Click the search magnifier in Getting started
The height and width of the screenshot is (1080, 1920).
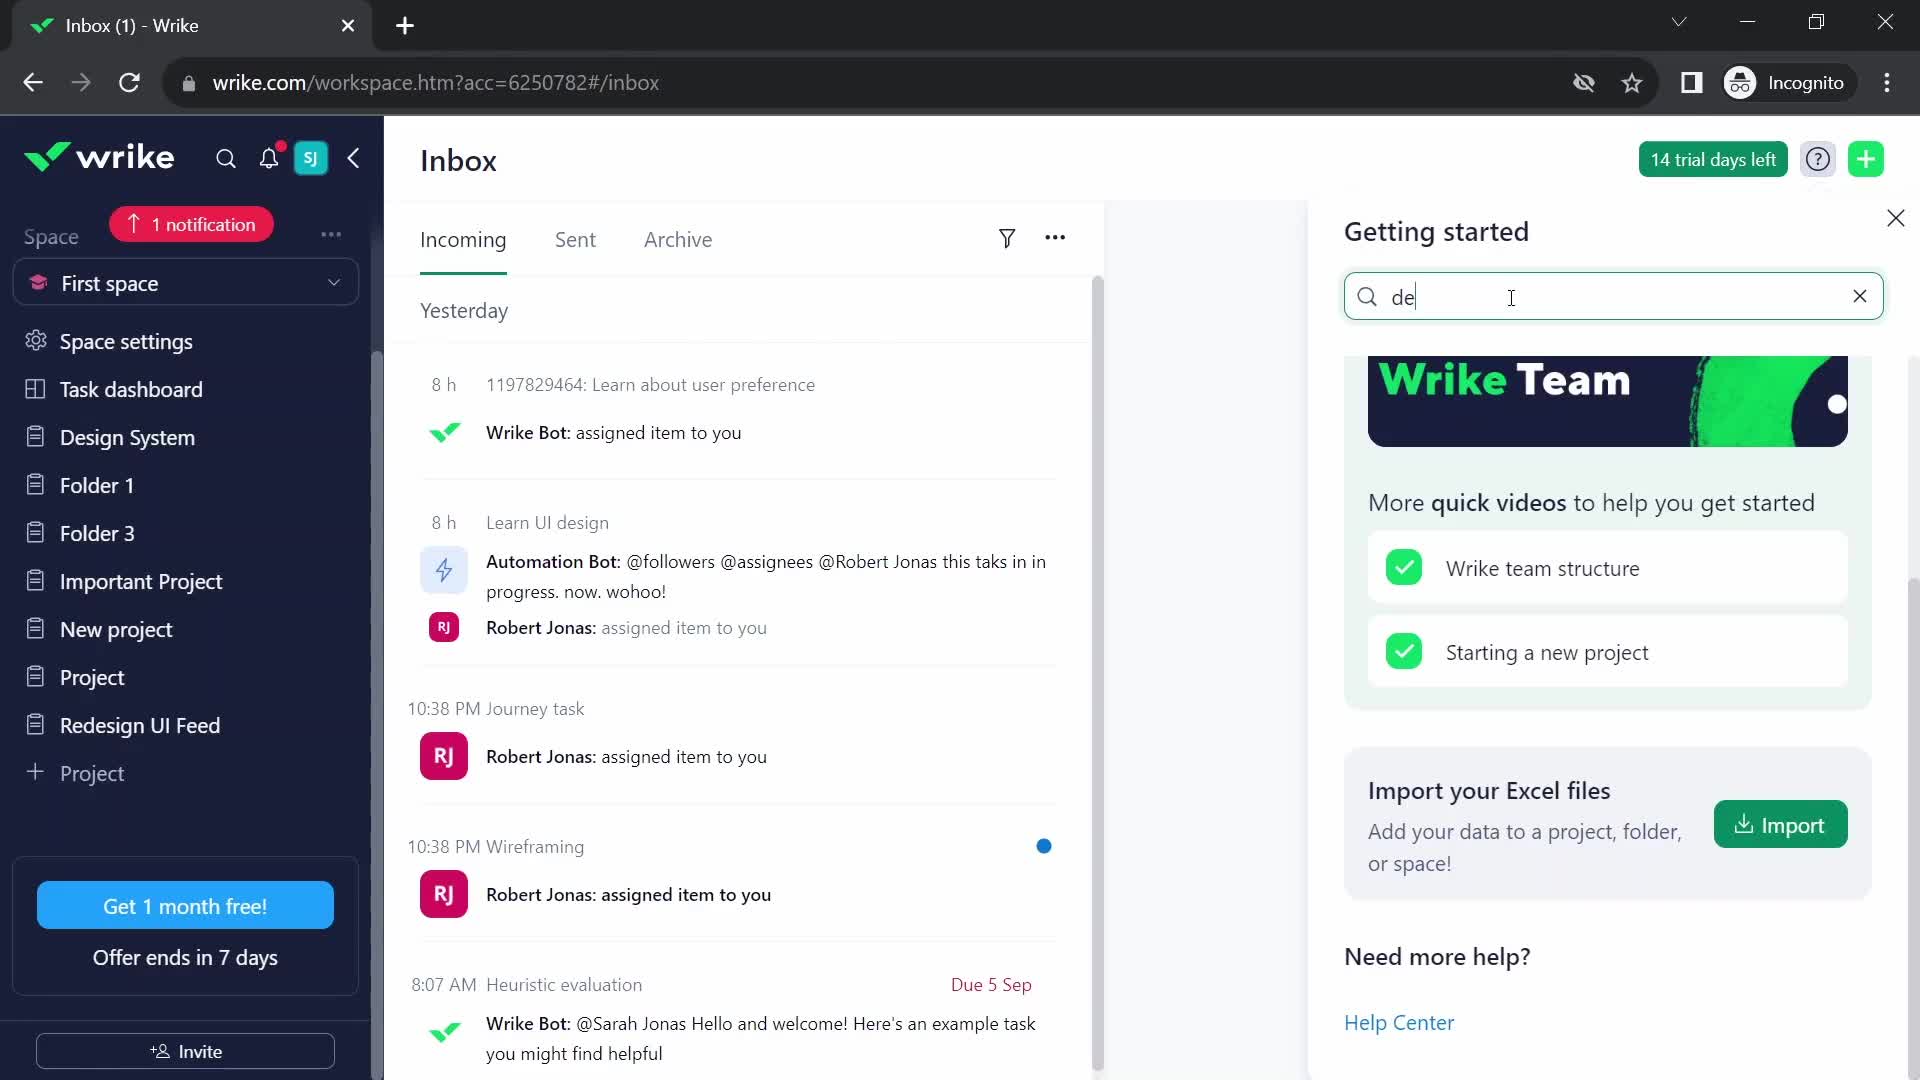click(x=1367, y=297)
